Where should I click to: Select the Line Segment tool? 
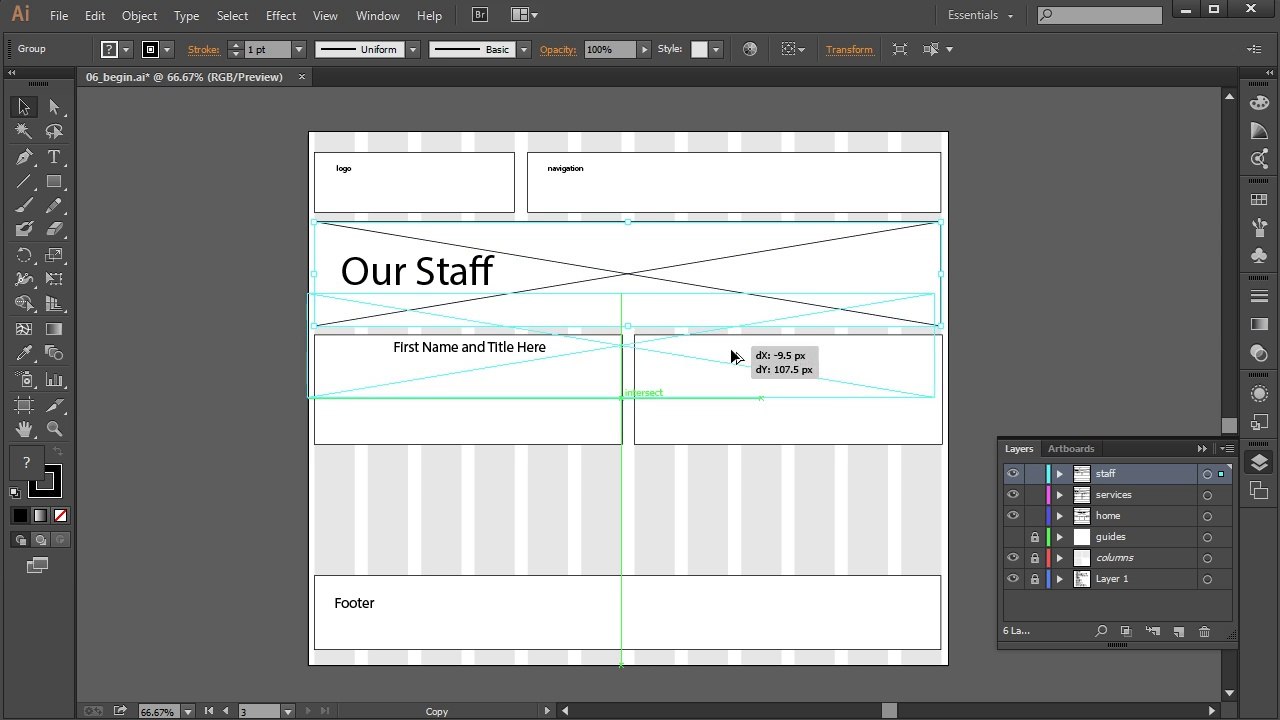click(24, 182)
